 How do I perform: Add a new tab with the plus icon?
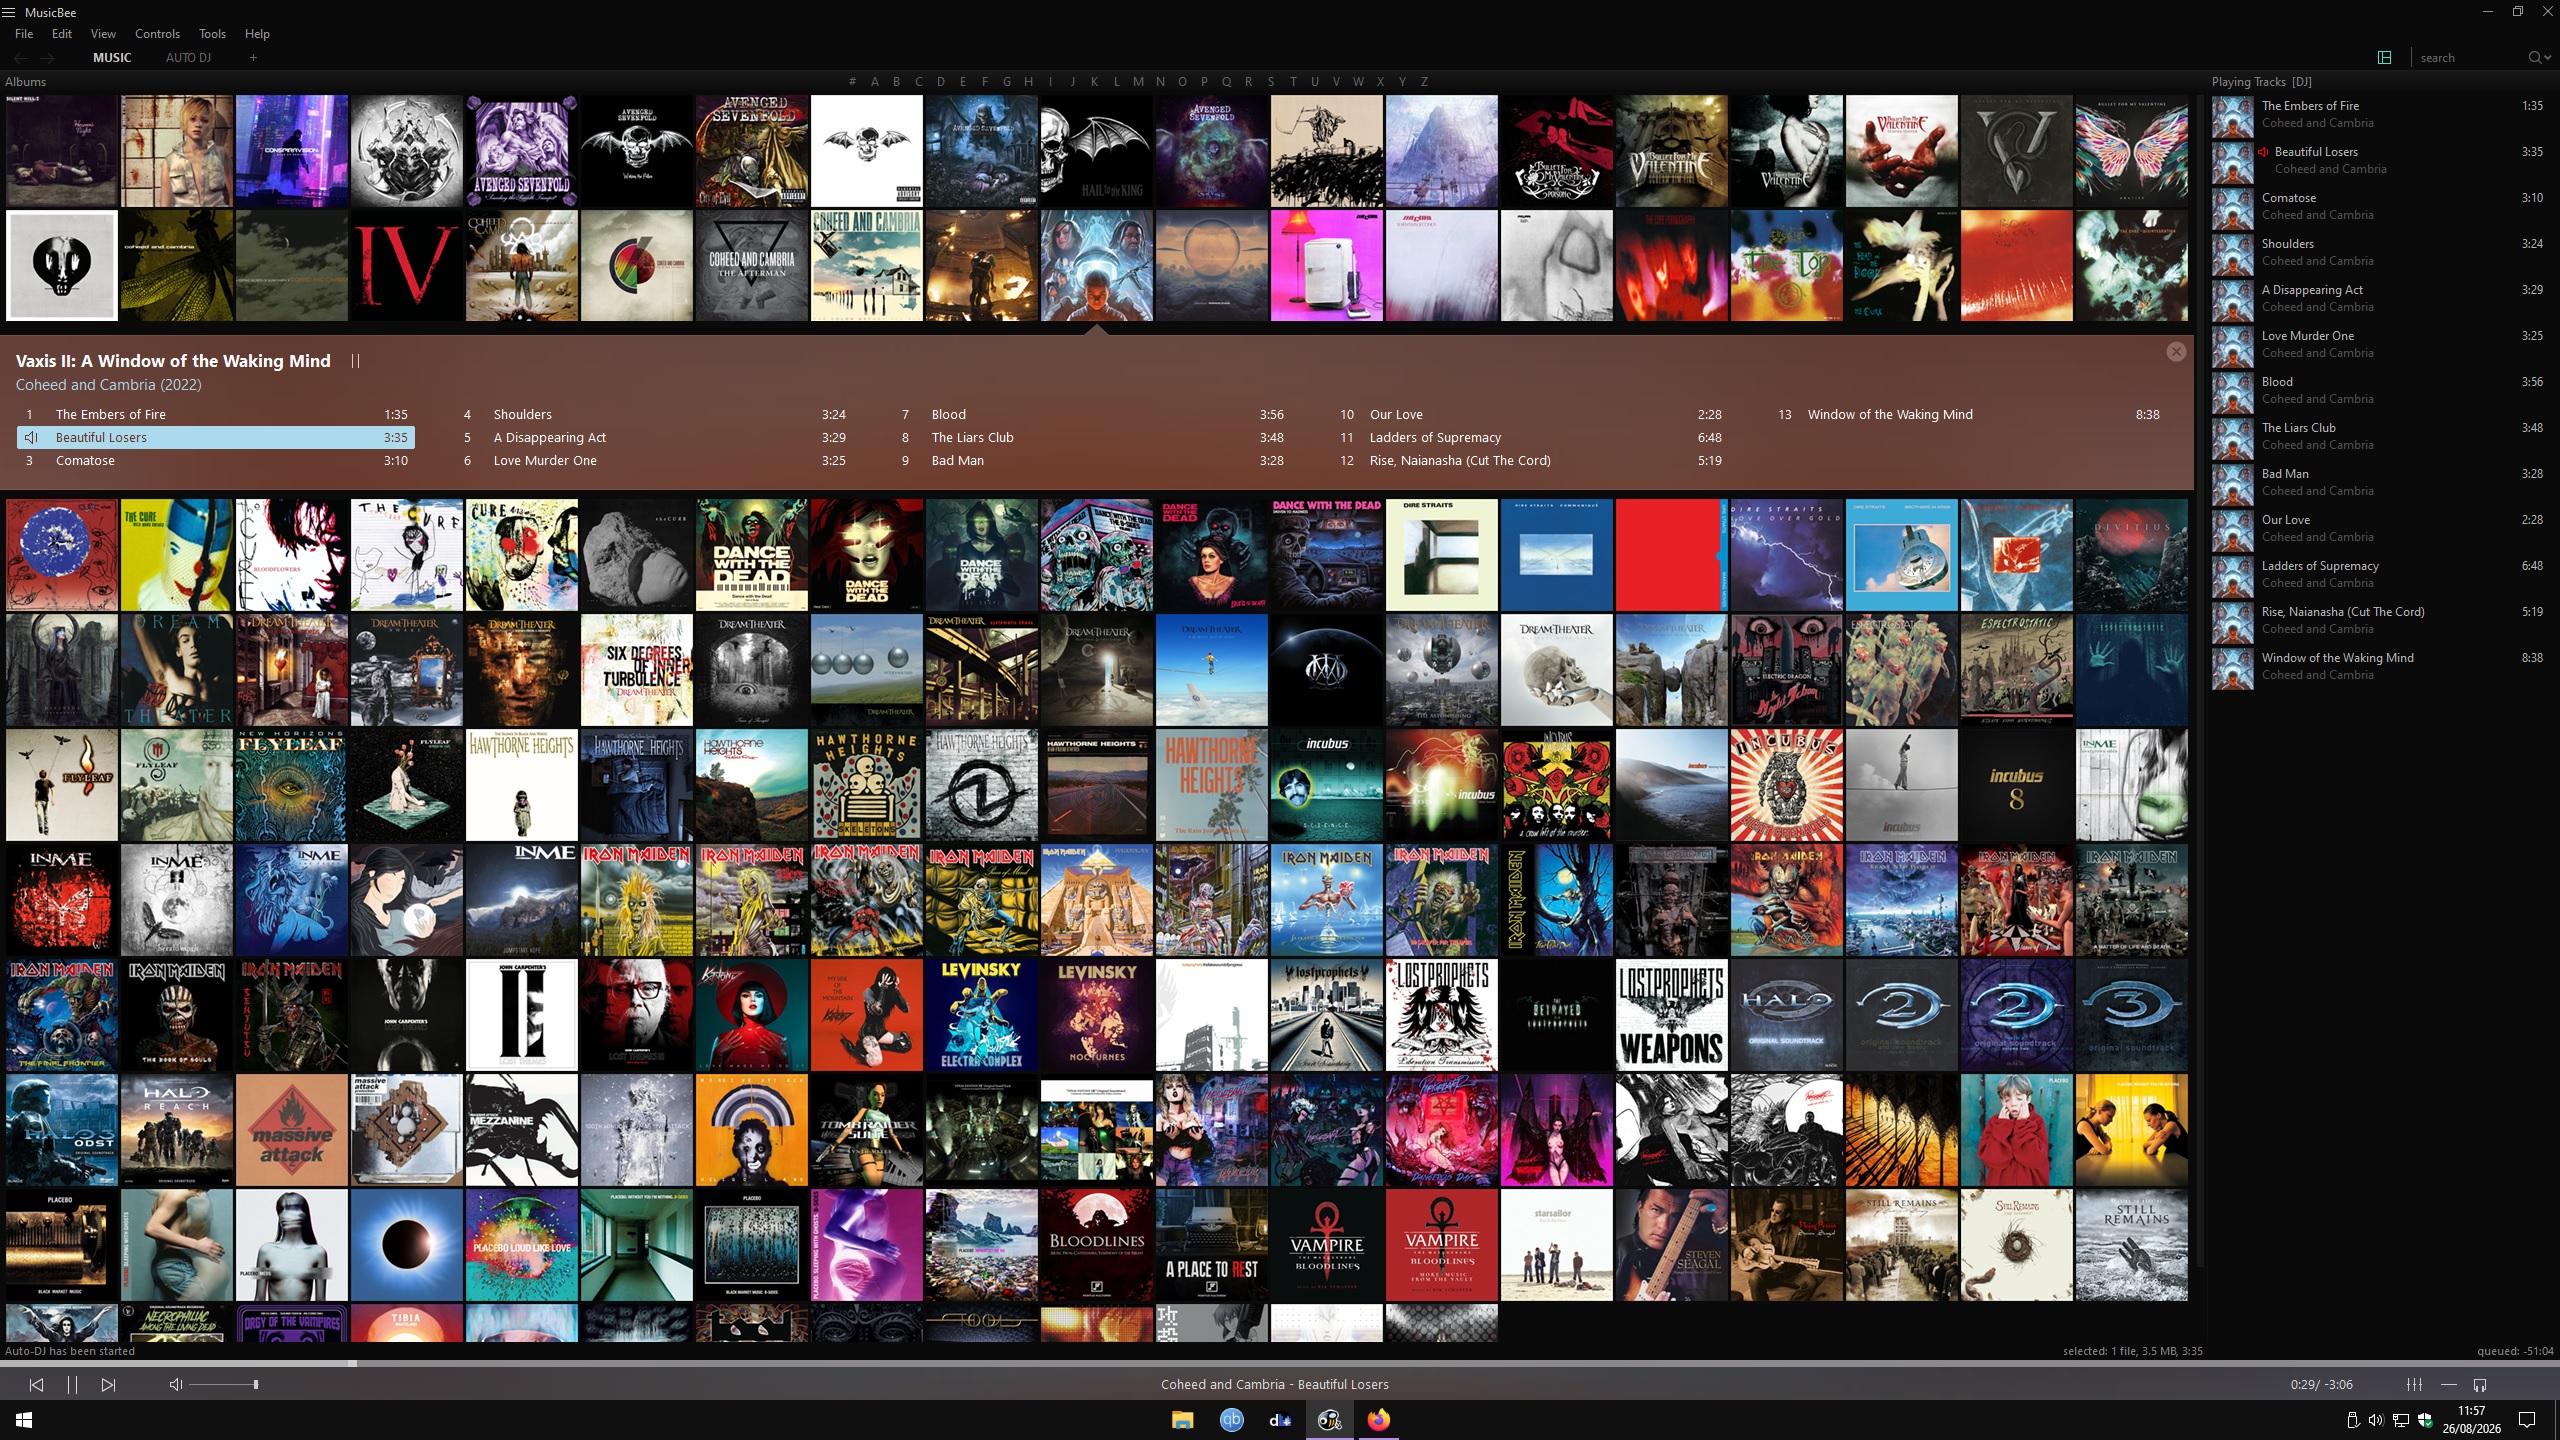pyautogui.click(x=253, y=58)
